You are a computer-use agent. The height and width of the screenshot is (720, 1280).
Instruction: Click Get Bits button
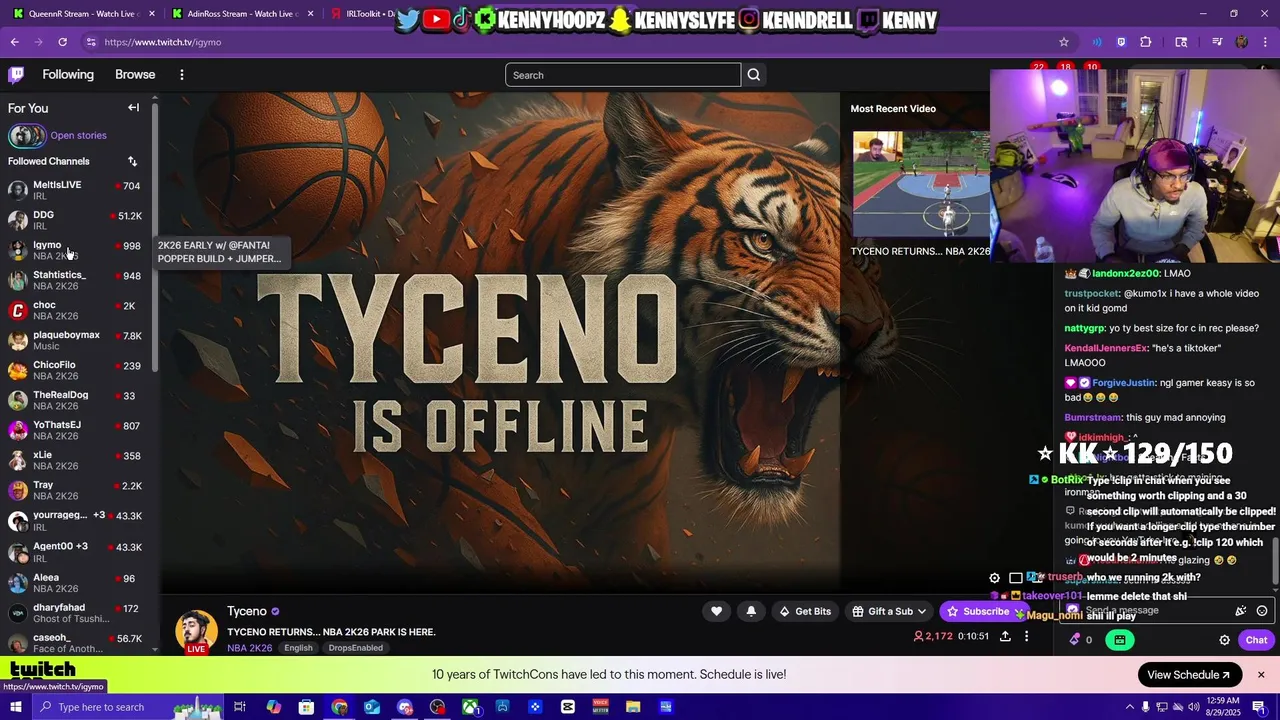(805, 611)
